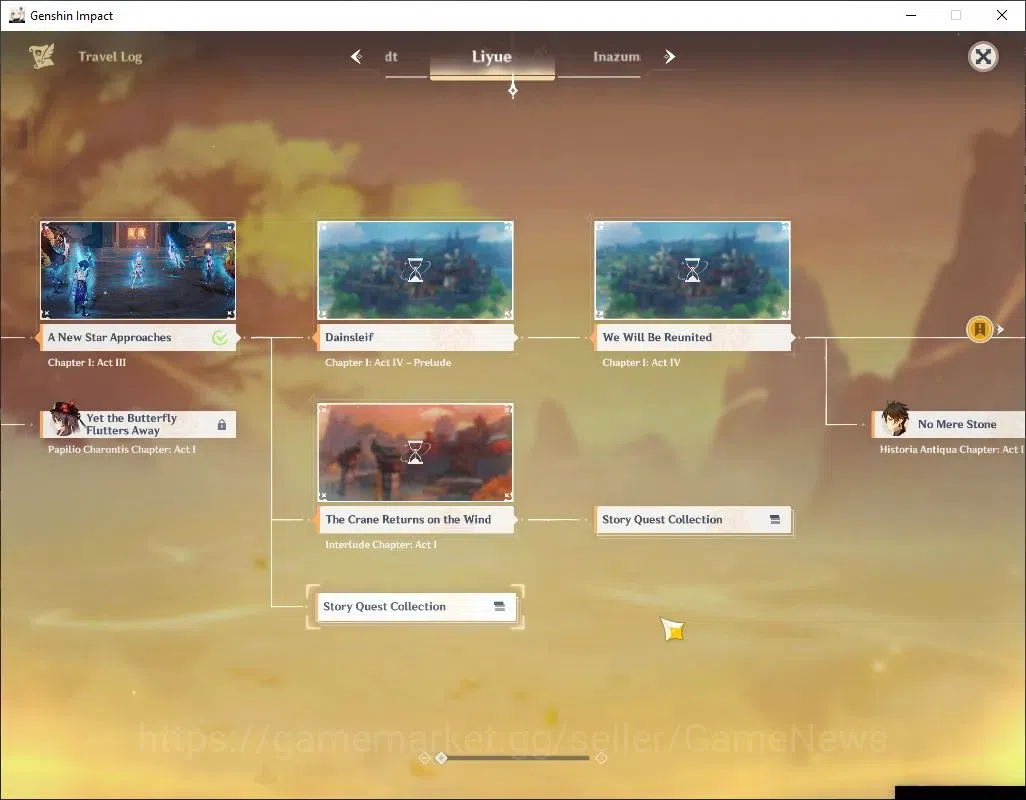Click 'Chapter I: Act IV – Prelude' subtitle
The height and width of the screenshot is (800, 1026).
[x=388, y=362]
